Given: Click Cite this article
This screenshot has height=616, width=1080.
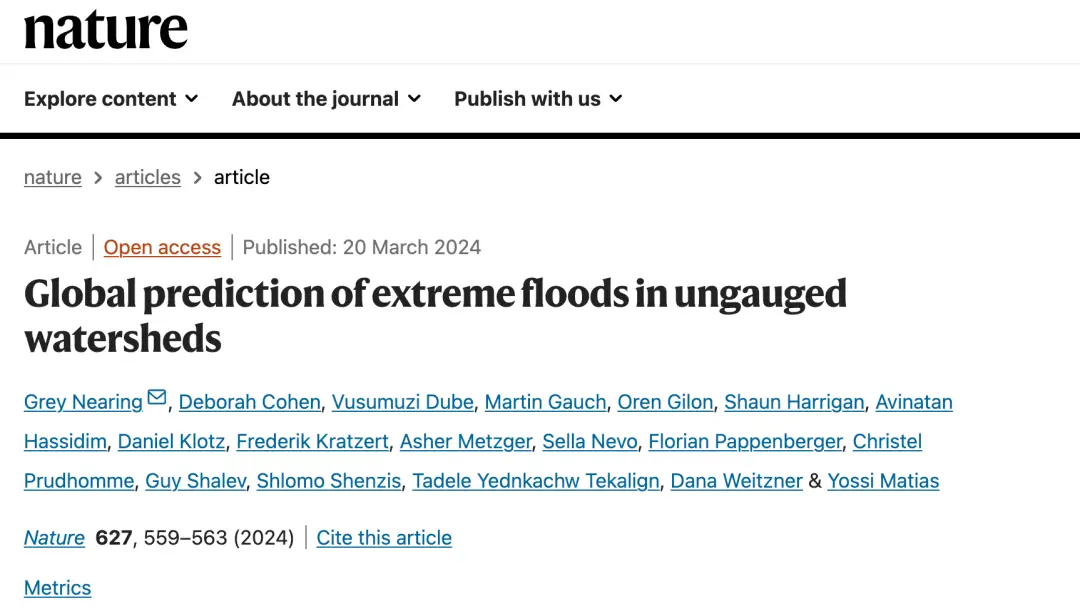Looking at the screenshot, I should (x=384, y=538).
